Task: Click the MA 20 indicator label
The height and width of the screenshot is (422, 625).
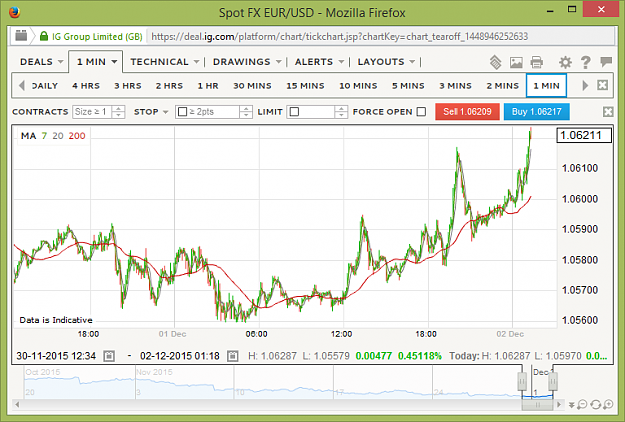Action: coord(58,136)
